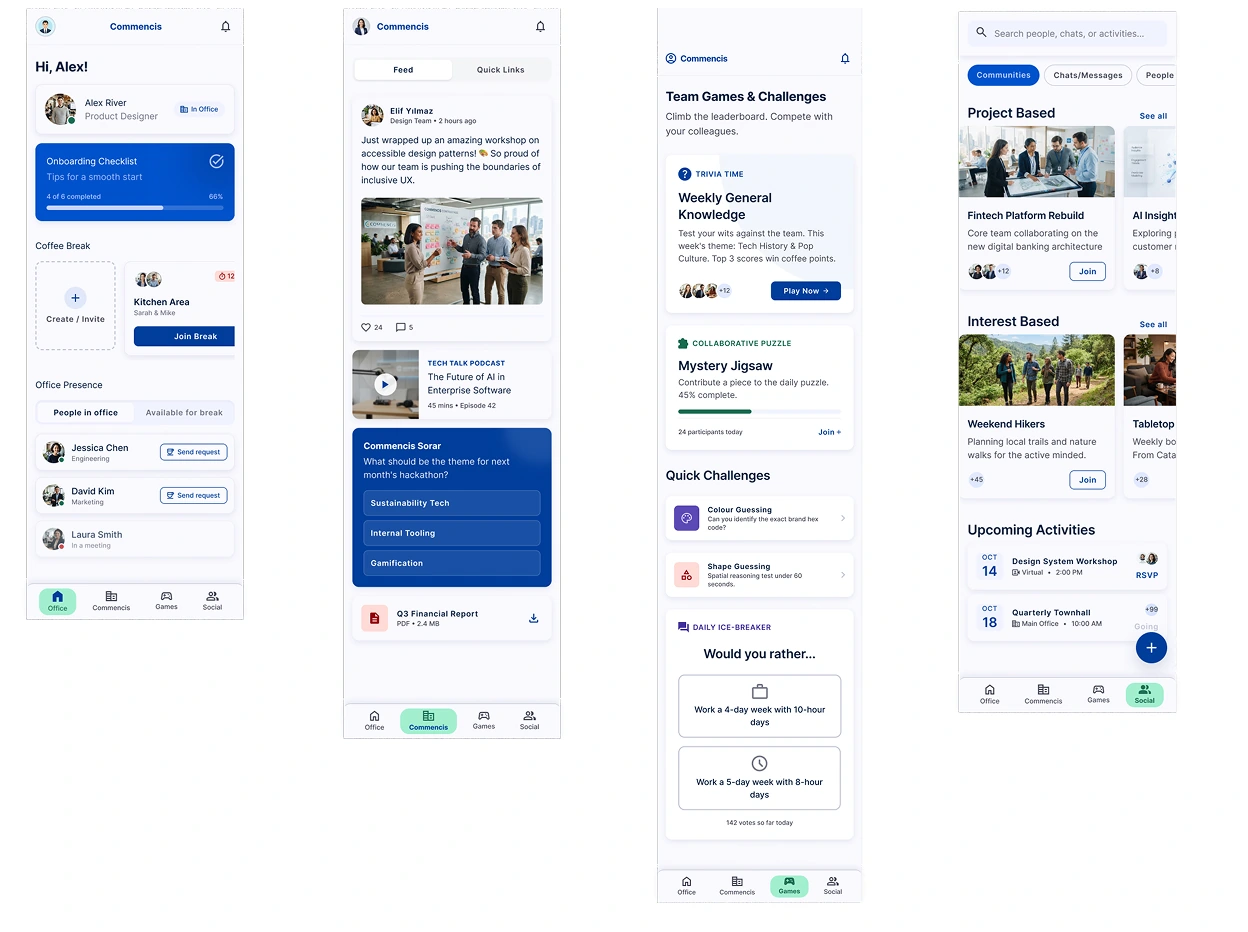This screenshot has height=932, width=1248.
Task: Open Games tab on Feed screen bottom bar
Action: (484, 720)
